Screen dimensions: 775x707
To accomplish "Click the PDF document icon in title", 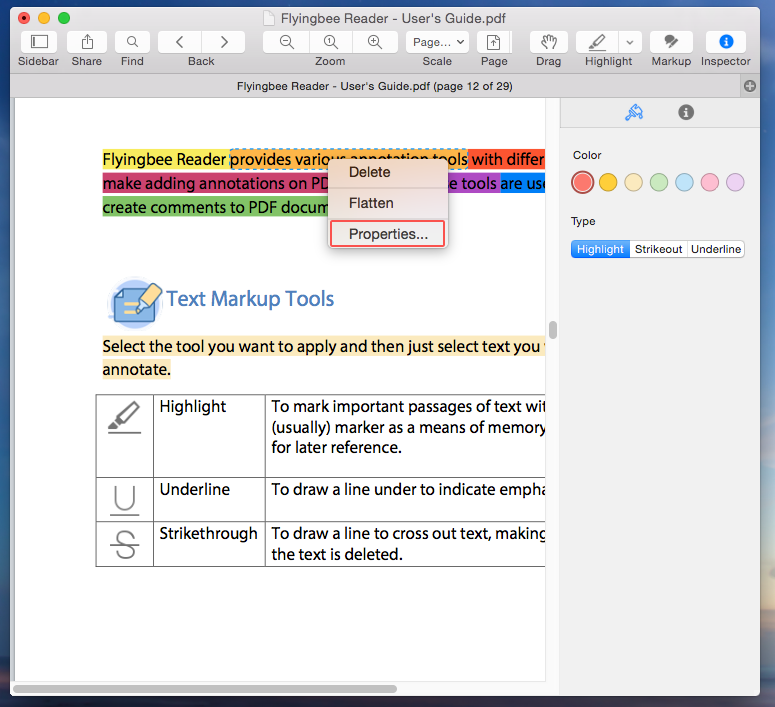I will tap(269, 19).
